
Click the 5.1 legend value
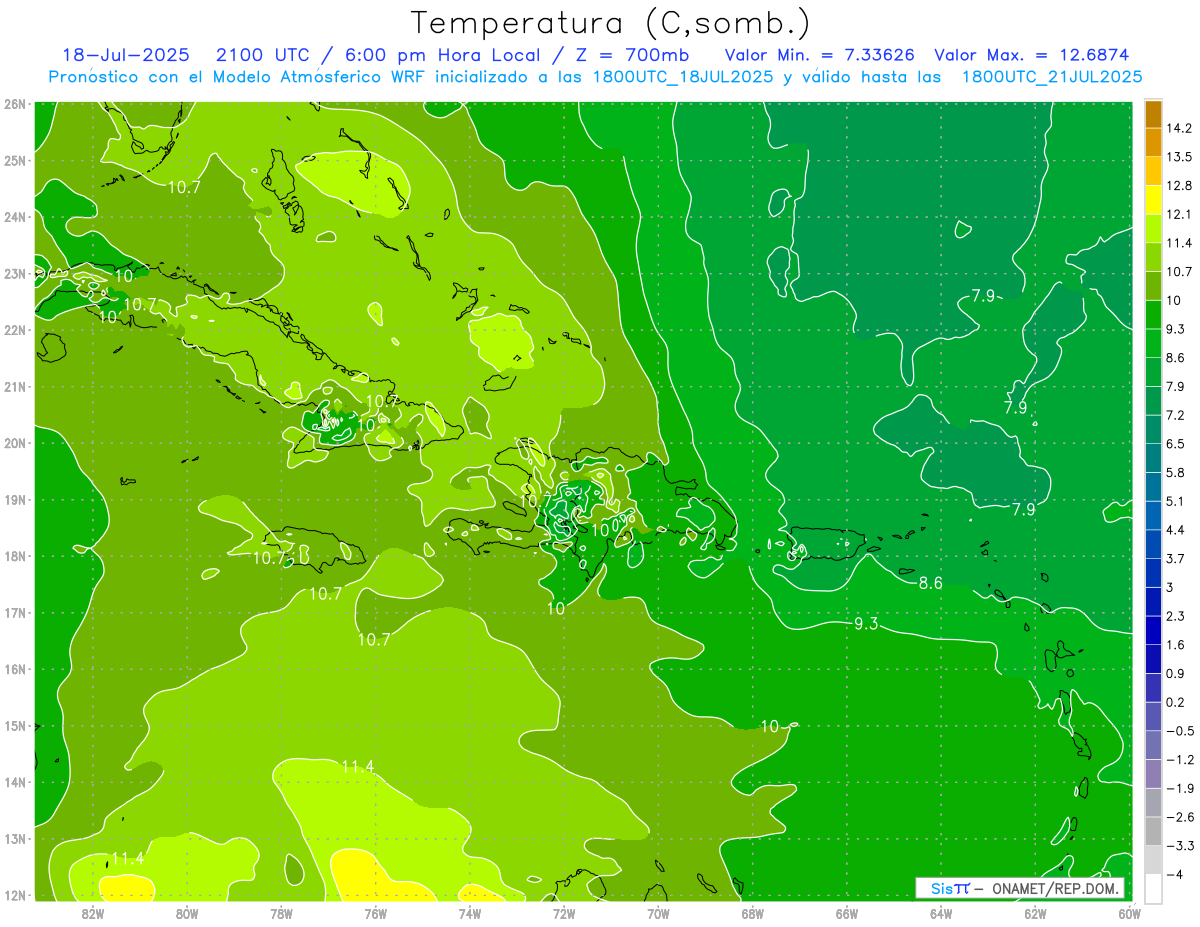[x=1175, y=501]
